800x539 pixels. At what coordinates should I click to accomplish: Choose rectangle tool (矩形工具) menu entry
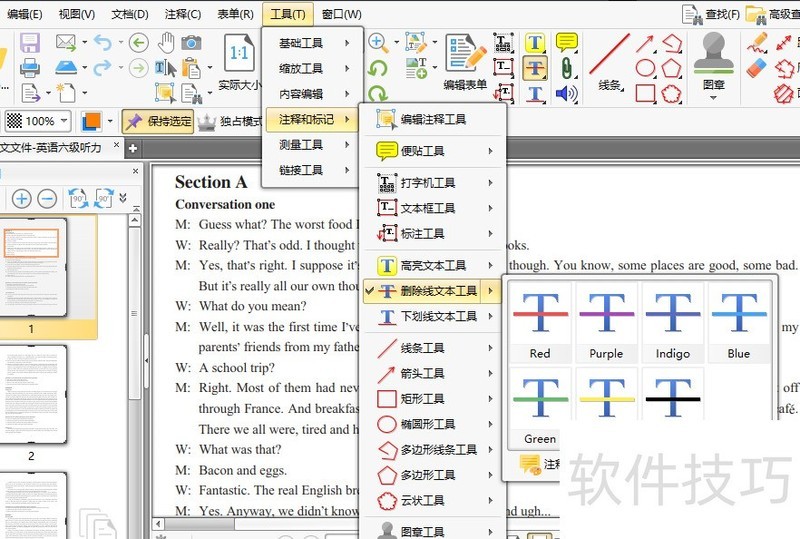433,399
